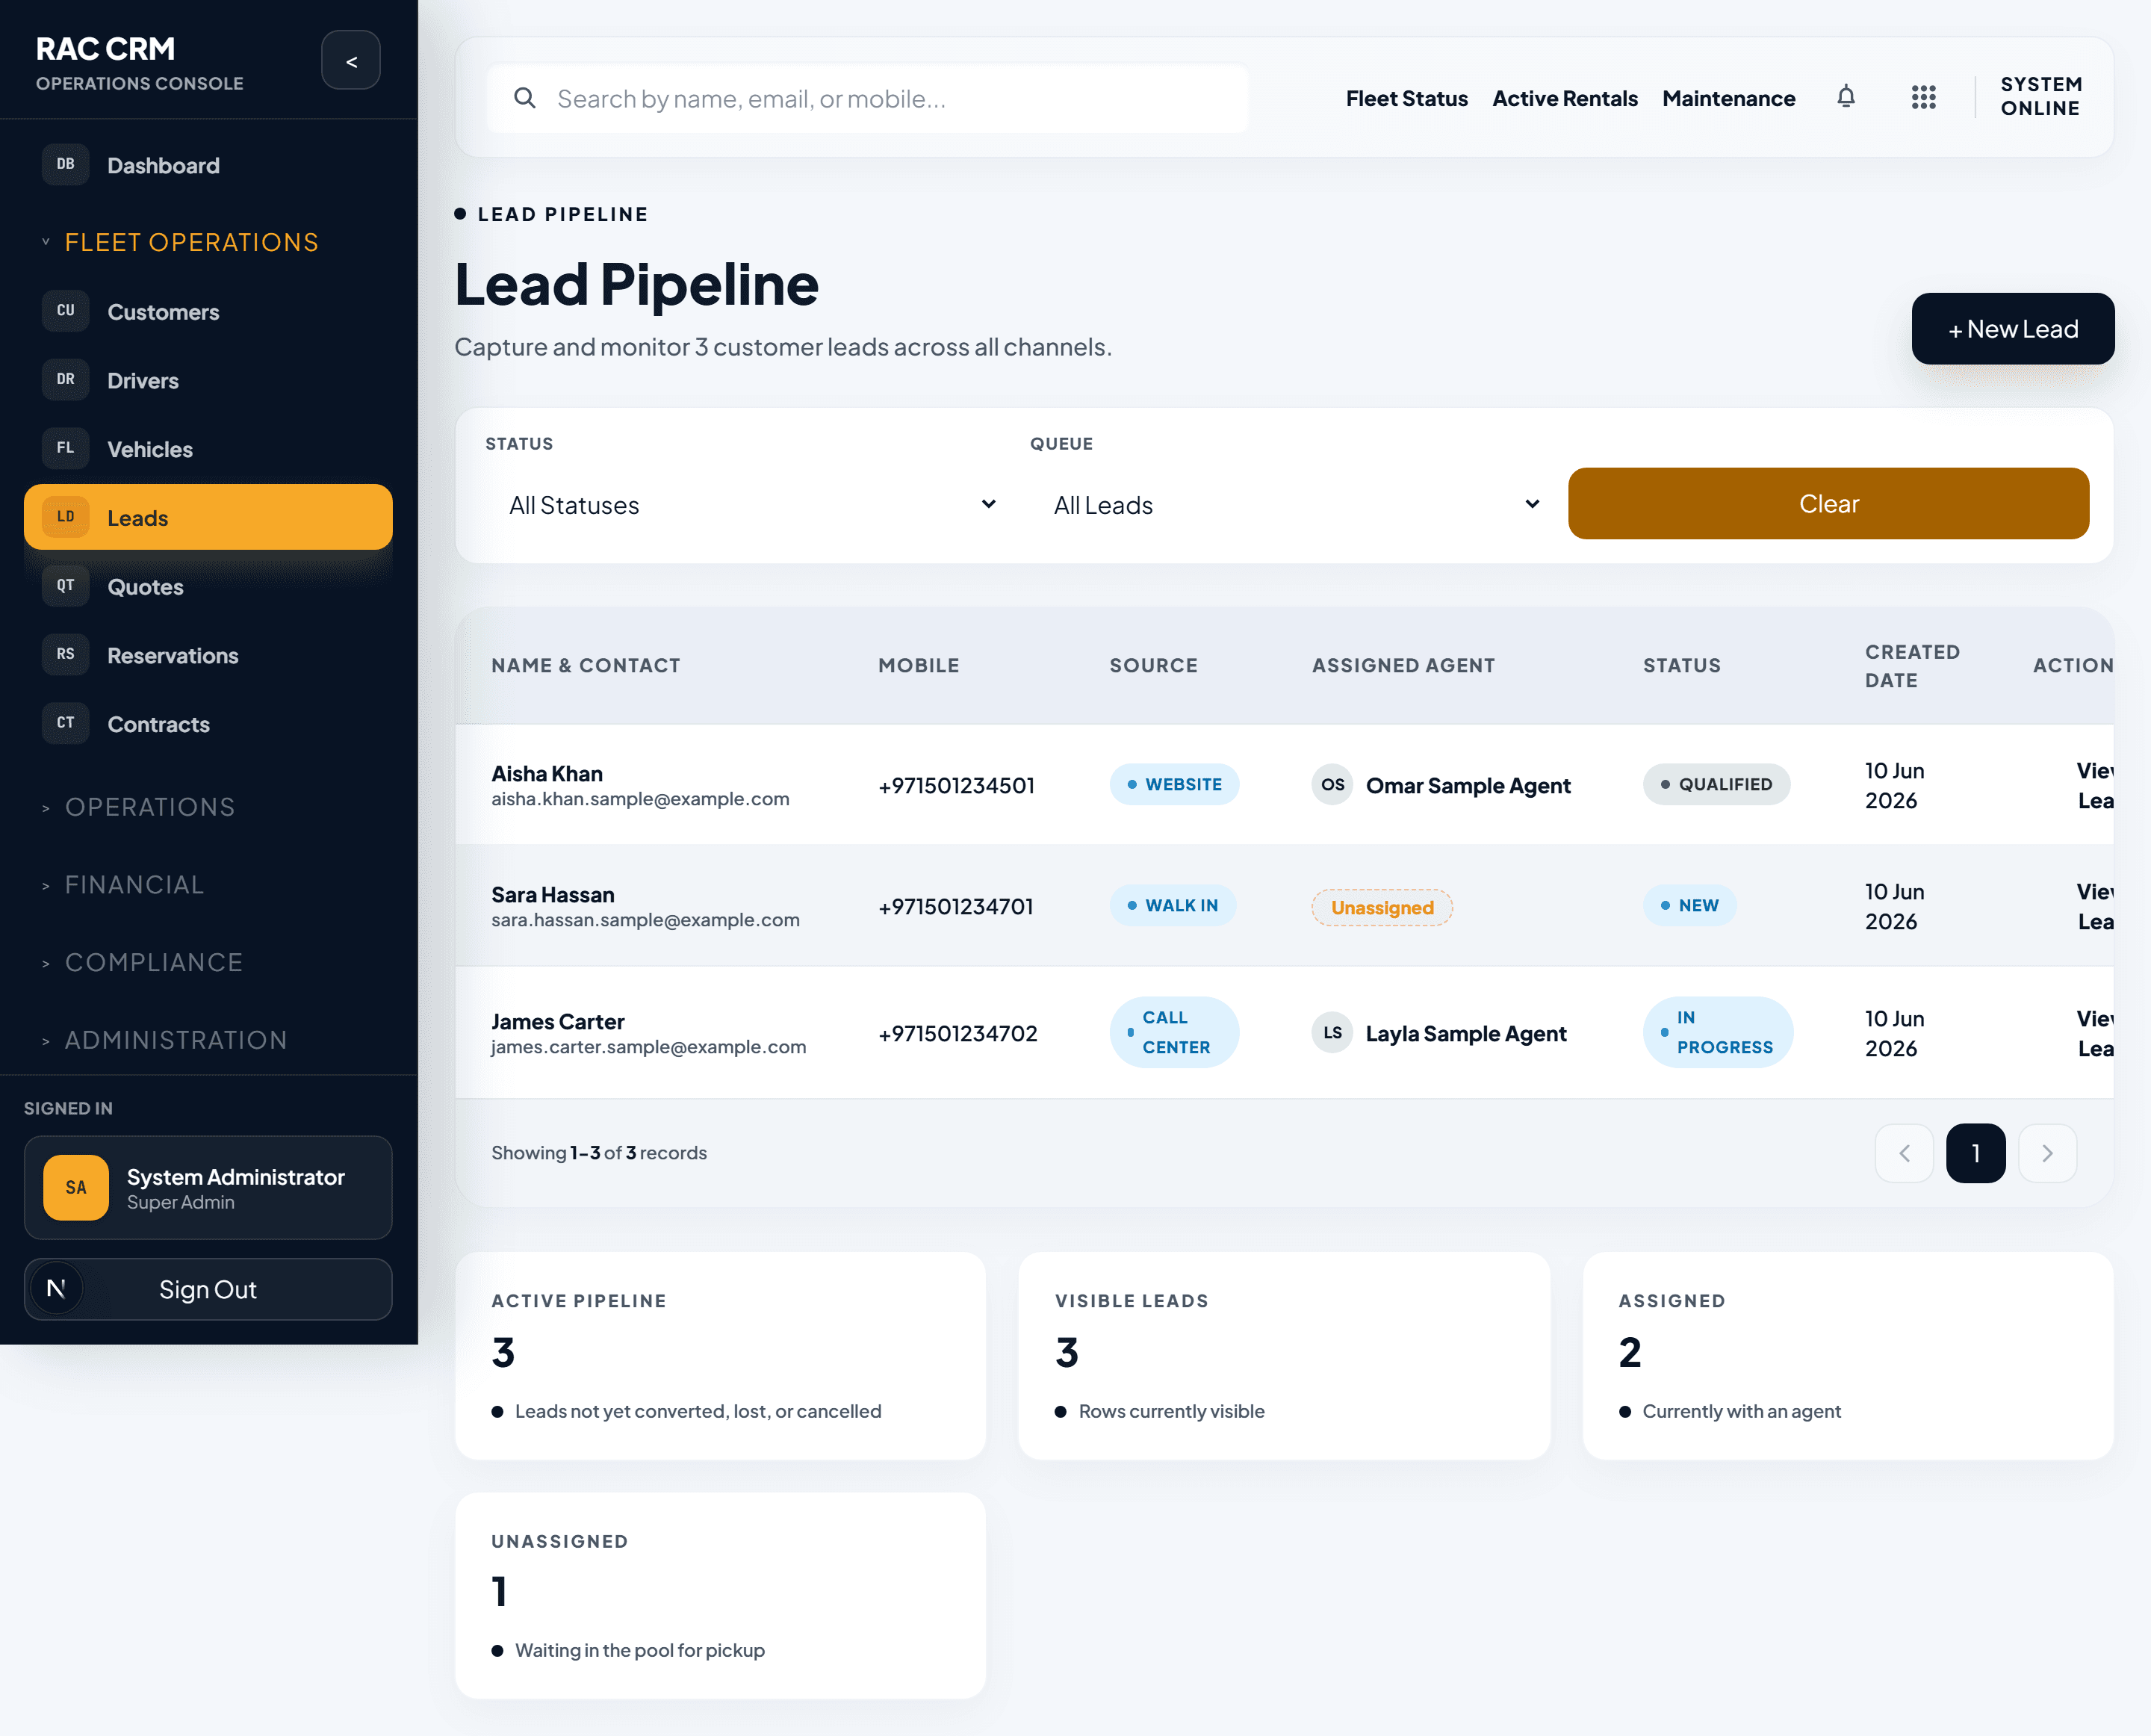Click the LD Leads badge icon

[x=66, y=517]
